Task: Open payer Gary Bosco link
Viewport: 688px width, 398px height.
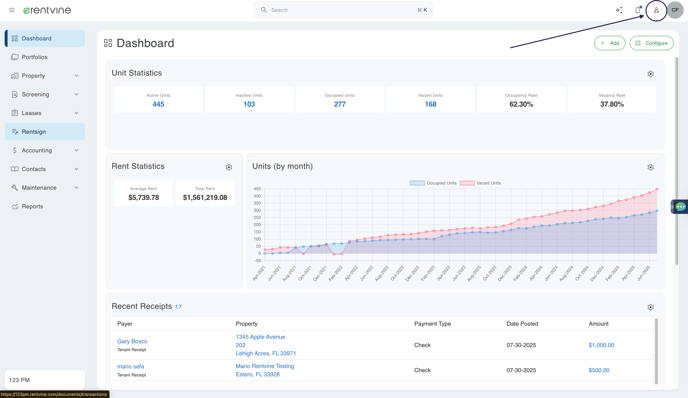Action: tap(132, 341)
